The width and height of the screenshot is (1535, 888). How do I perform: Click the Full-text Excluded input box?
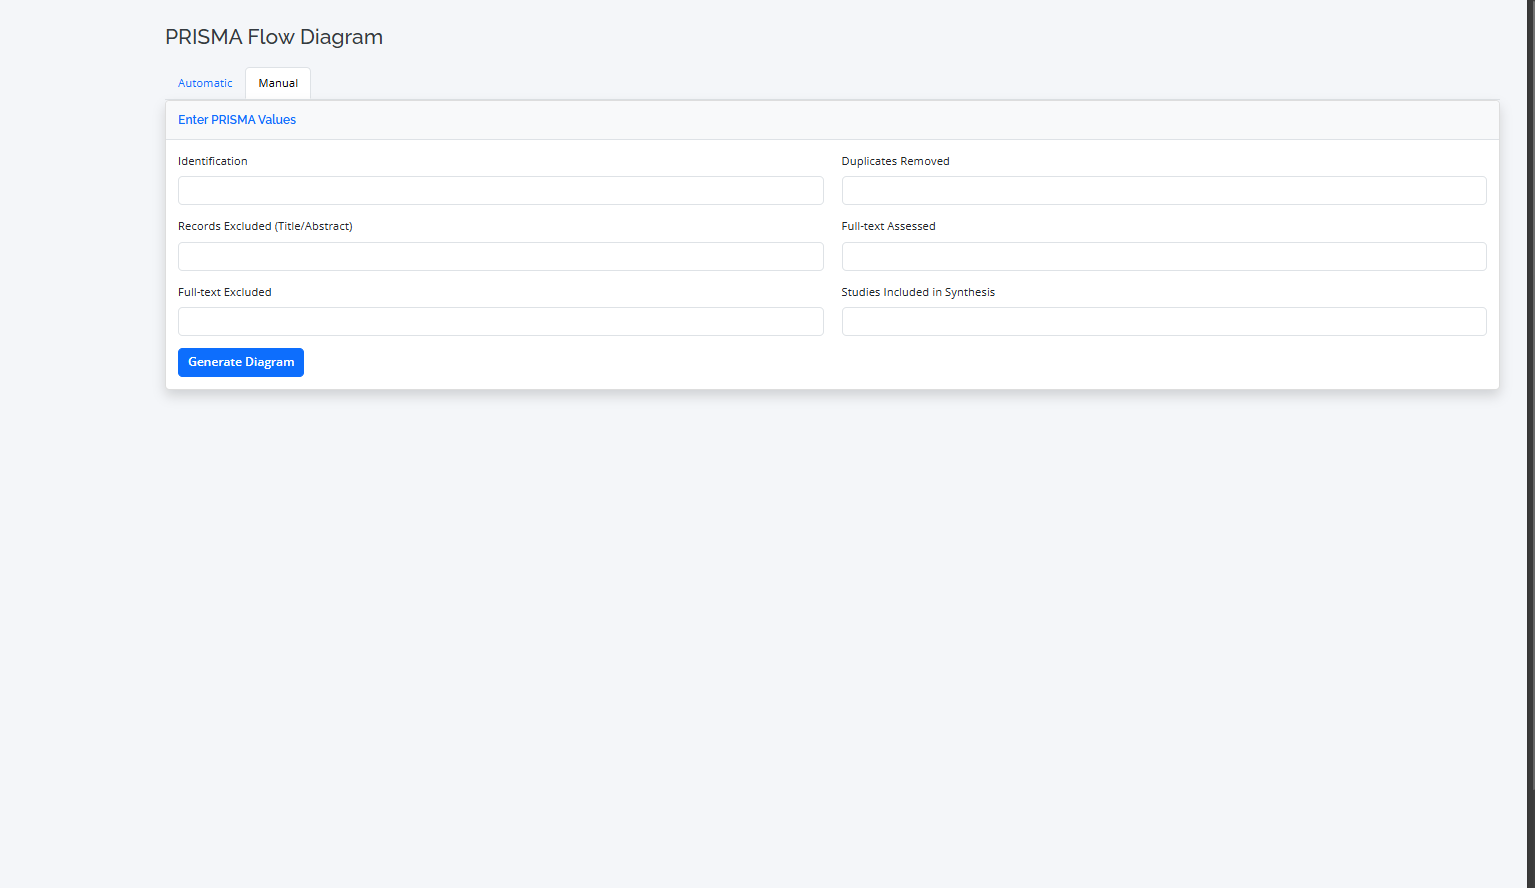(x=500, y=322)
